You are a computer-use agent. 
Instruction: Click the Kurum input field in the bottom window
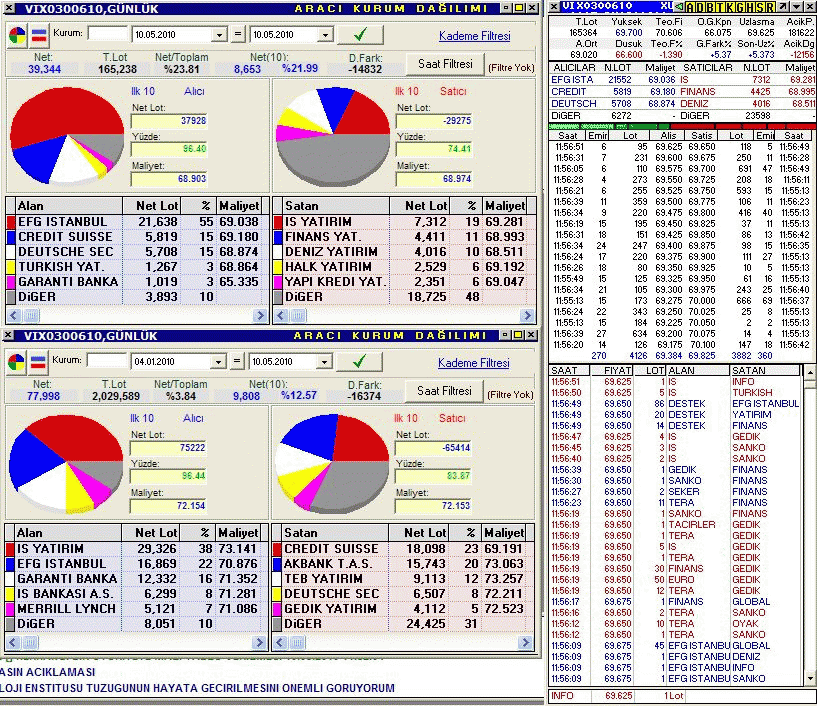click(107, 361)
